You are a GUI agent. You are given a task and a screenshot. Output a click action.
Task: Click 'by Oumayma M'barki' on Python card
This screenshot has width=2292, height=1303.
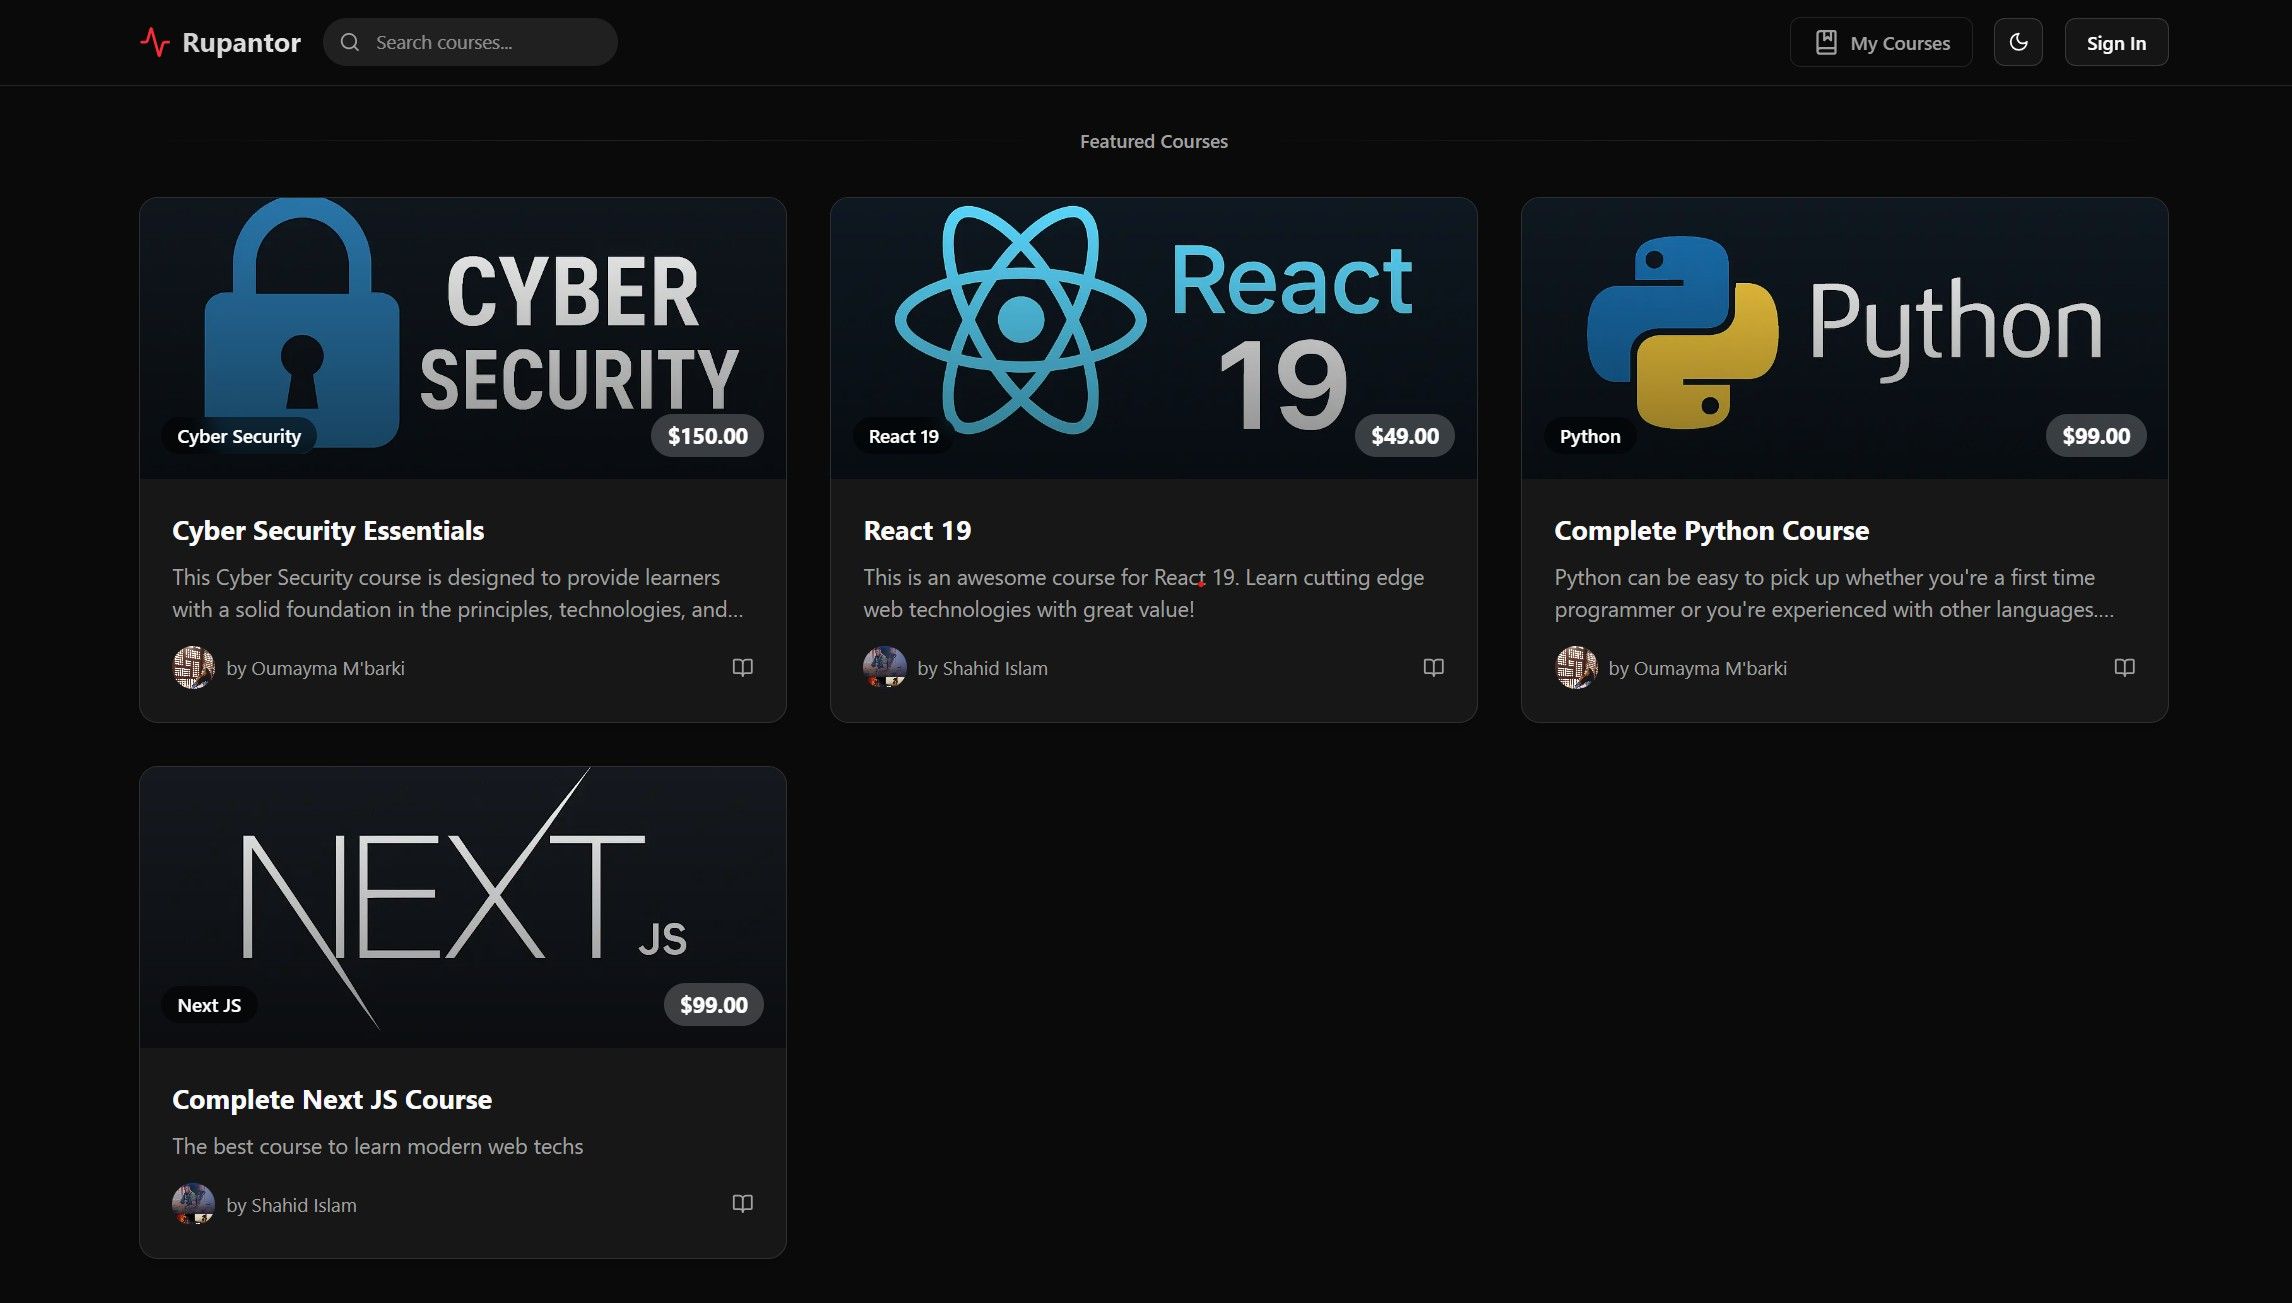pos(1698,668)
